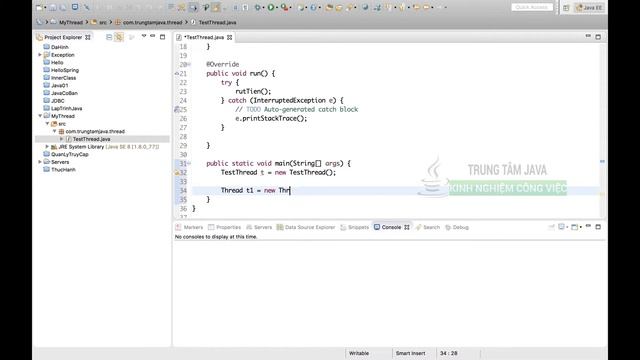
Task: Expand the JRE System Library node
Action: tap(47, 147)
